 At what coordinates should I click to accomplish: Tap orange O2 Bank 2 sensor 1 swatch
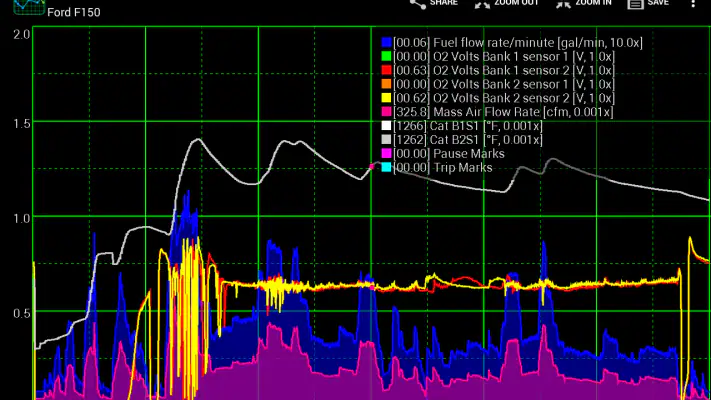pyautogui.click(x=386, y=84)
